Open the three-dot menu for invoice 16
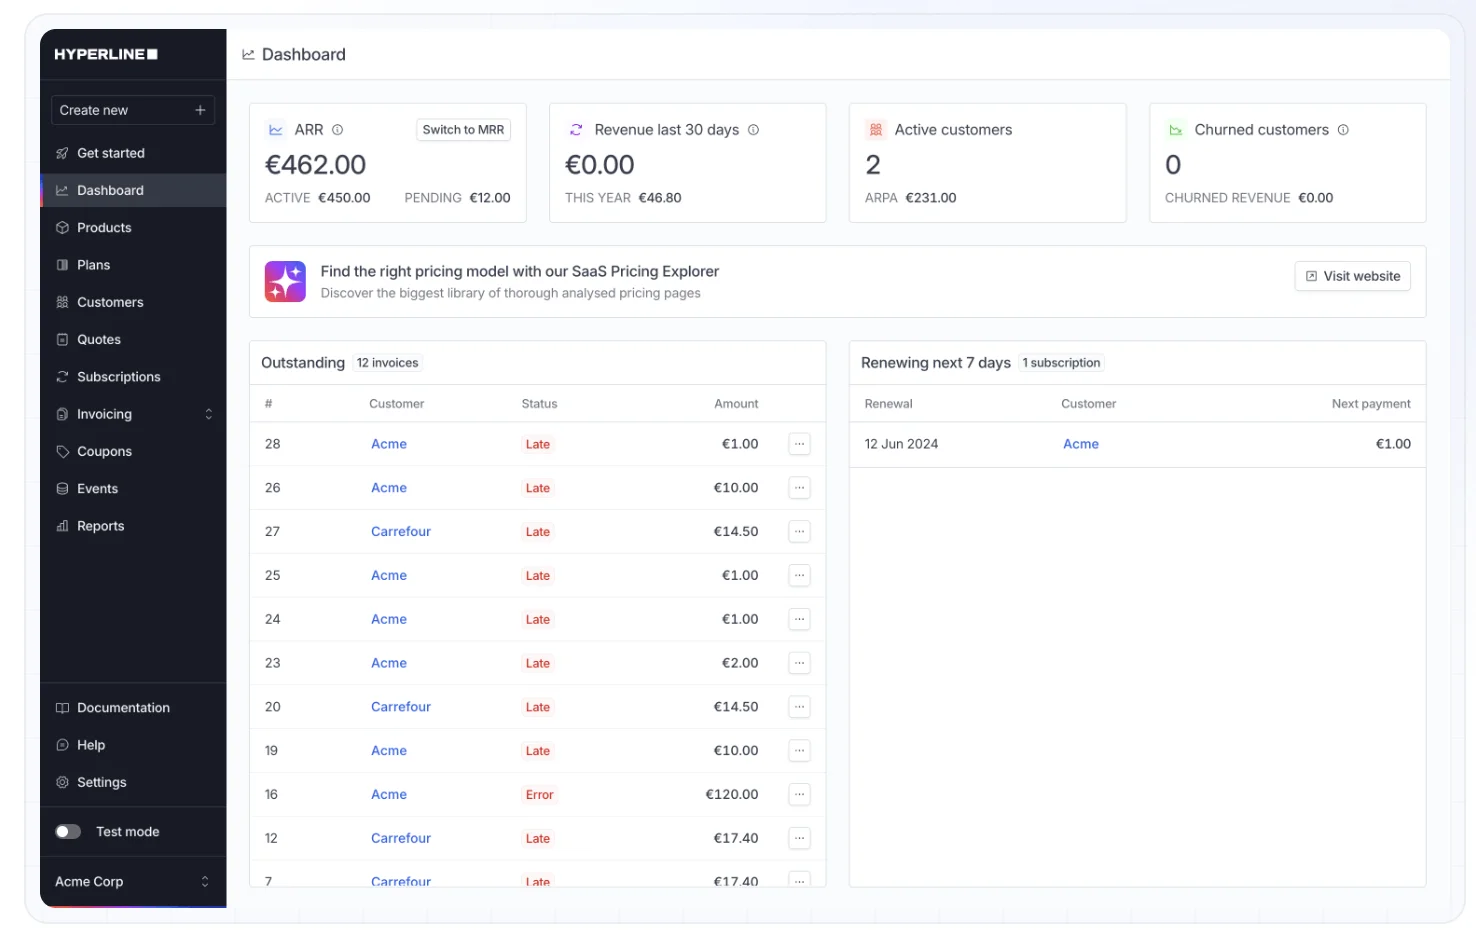Viewport: 1476px width, 932px height. [x=799, y=794]
